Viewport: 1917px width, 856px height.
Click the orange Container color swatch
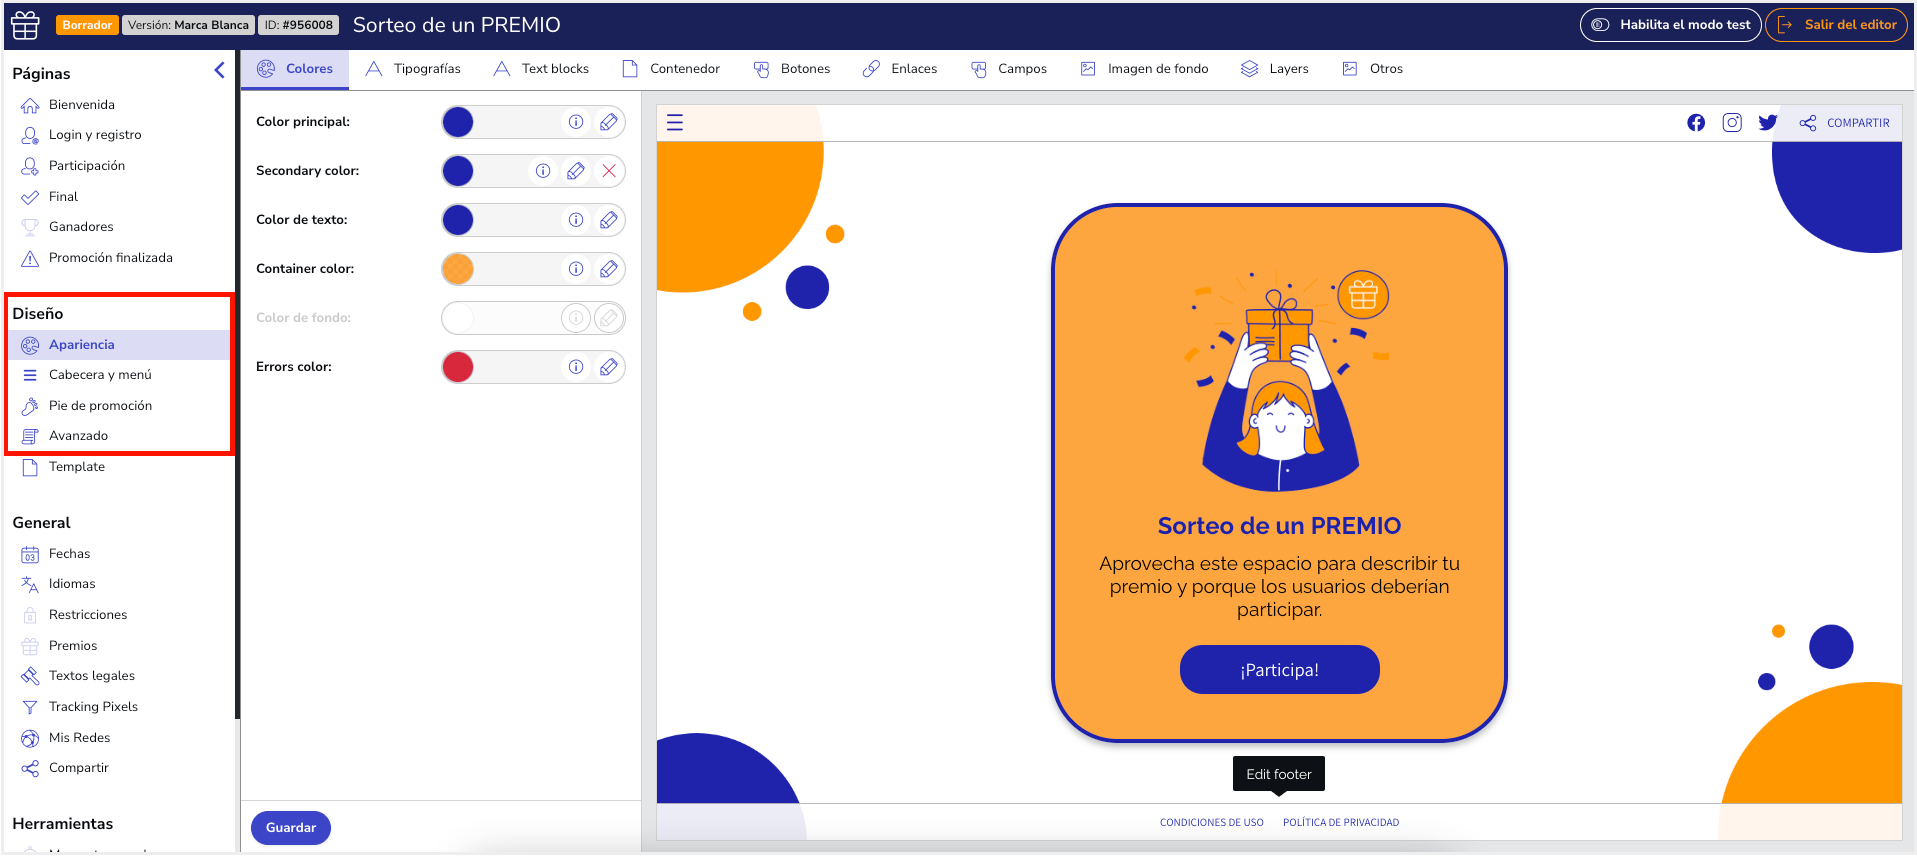coord(458,269)
